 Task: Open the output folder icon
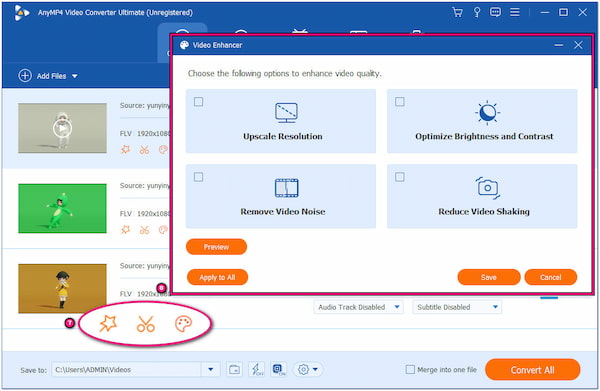click(x=234, y=370)
